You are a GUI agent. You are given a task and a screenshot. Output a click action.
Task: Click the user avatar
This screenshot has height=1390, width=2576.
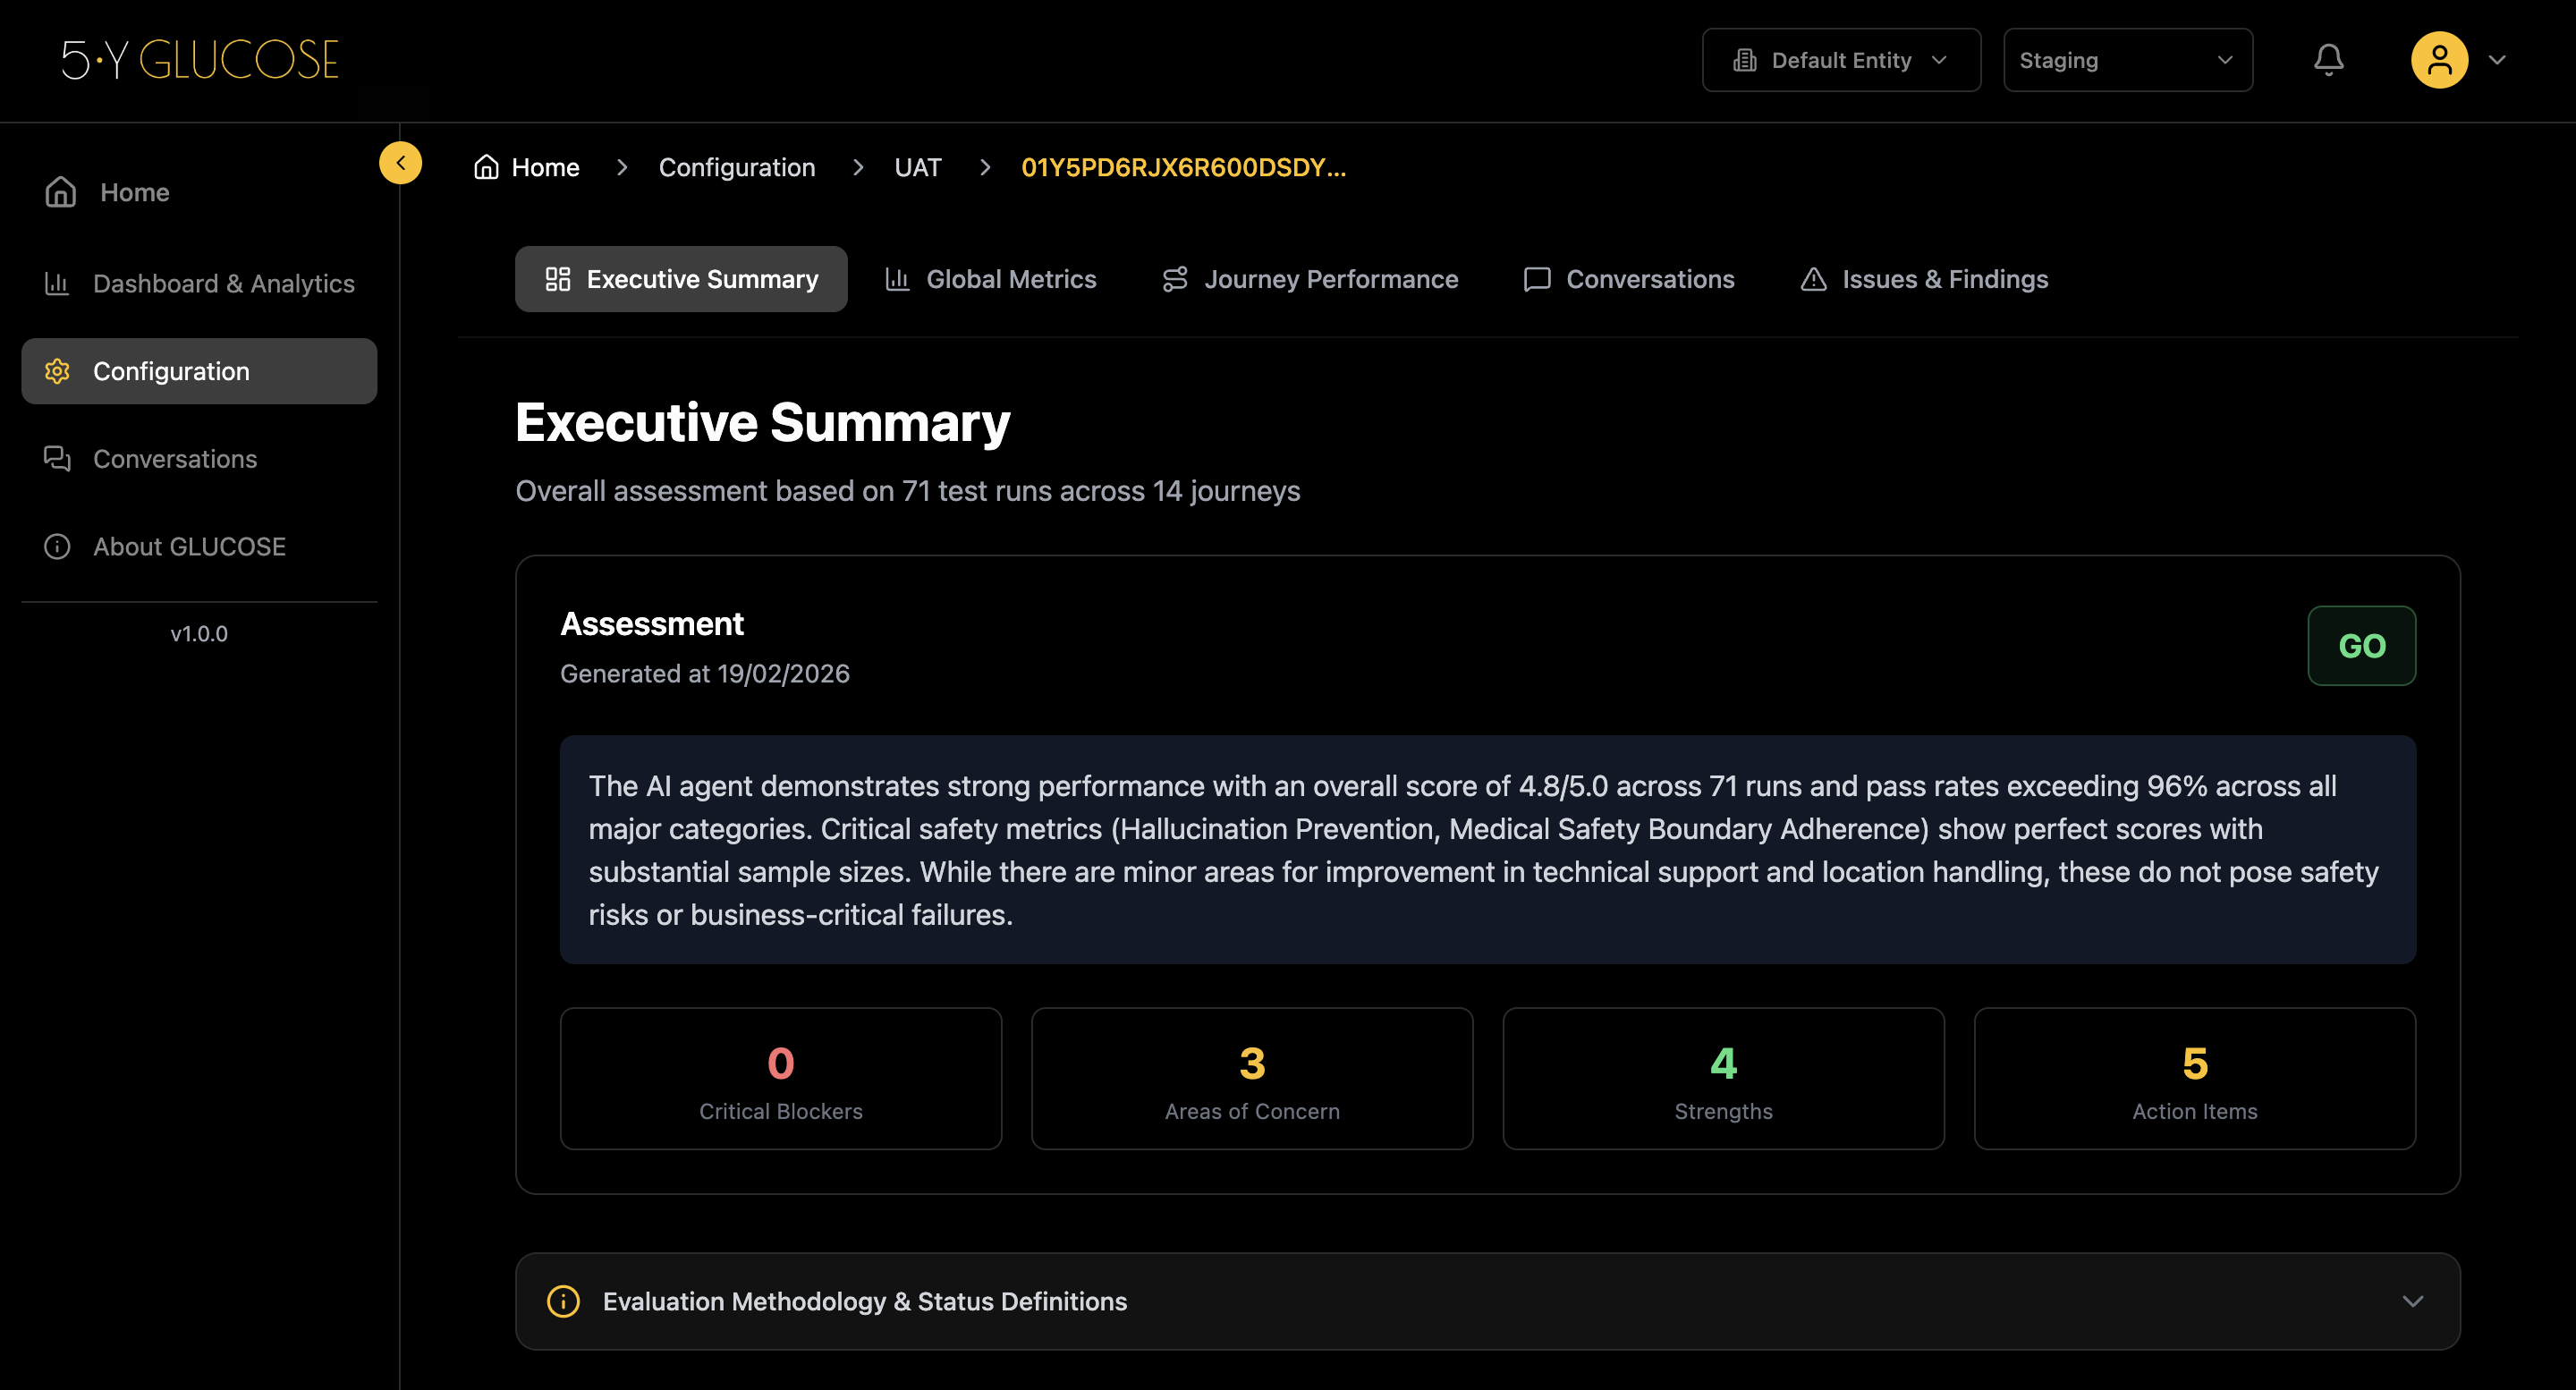pyautogui.click(x=2441, y=60)
